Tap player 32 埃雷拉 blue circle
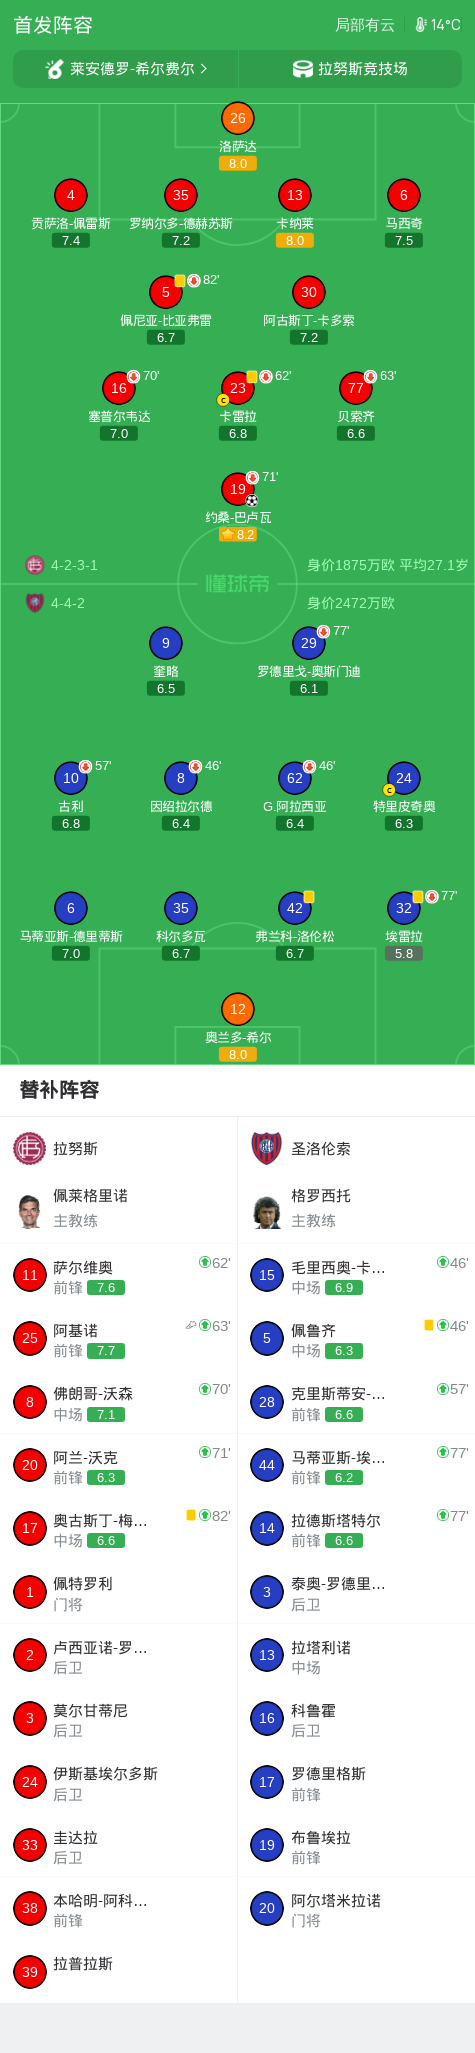The width and height of the screenshot is (475, 2053). coord(404,908)
